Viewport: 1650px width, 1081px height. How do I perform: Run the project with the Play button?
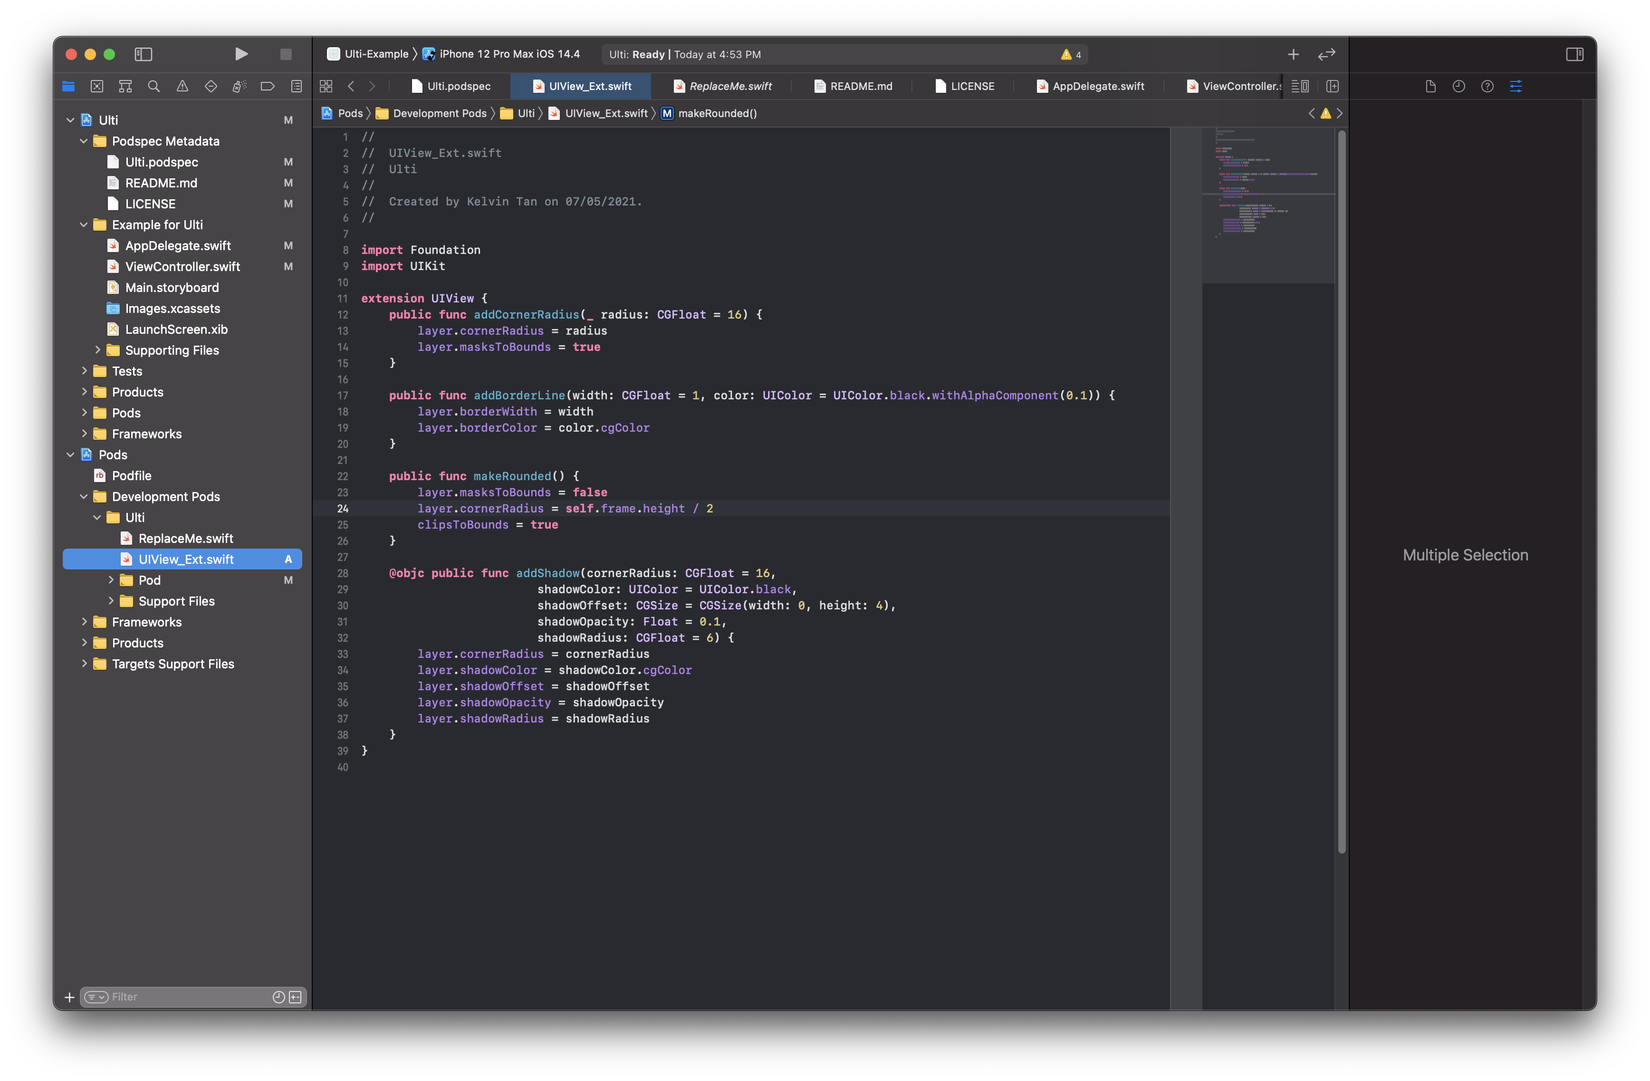click(x=241, y=54)
